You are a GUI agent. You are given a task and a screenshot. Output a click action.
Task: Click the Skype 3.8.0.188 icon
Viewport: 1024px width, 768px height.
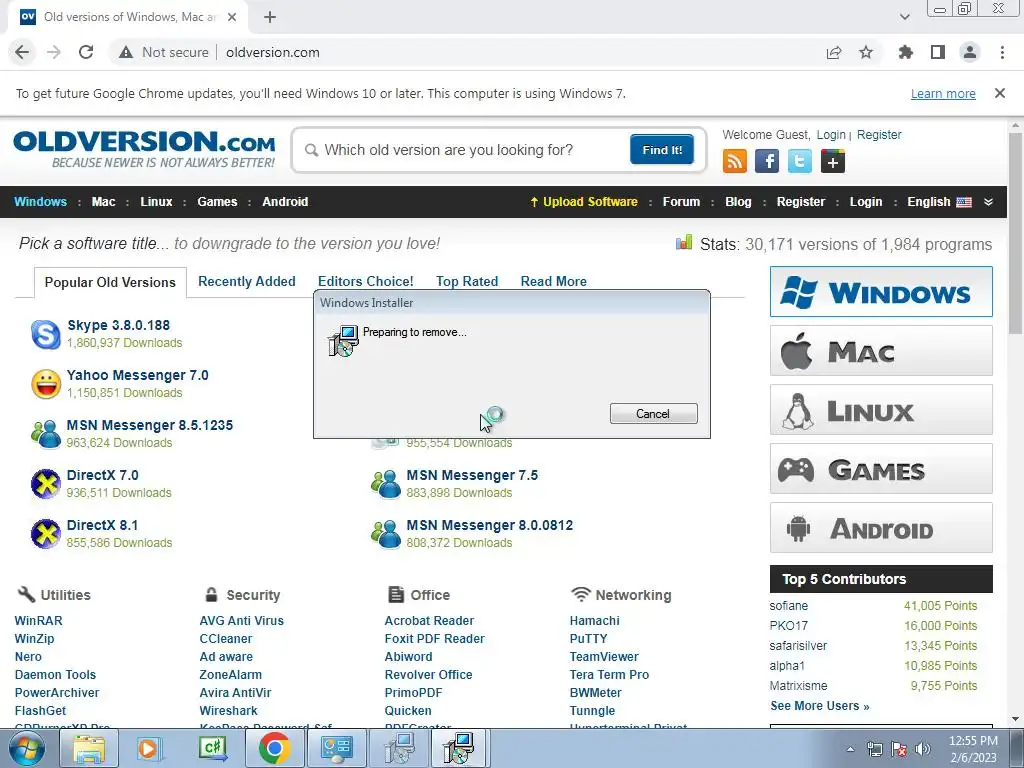[x=46, y=334]
